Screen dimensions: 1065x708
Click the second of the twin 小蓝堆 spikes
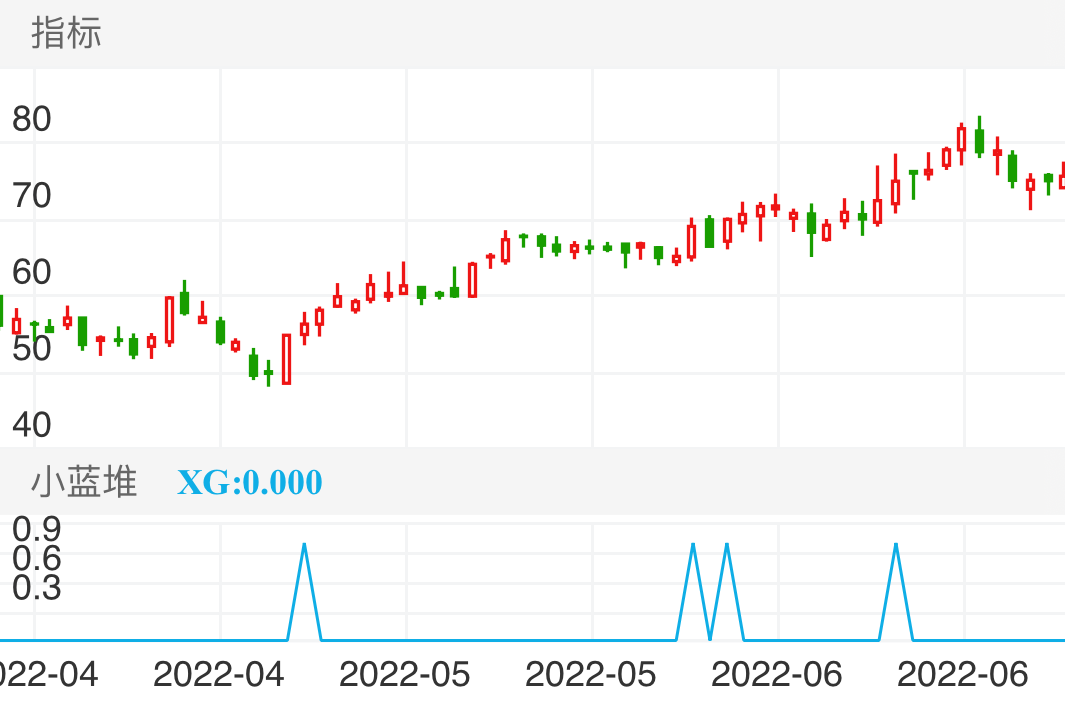(727, 546)
